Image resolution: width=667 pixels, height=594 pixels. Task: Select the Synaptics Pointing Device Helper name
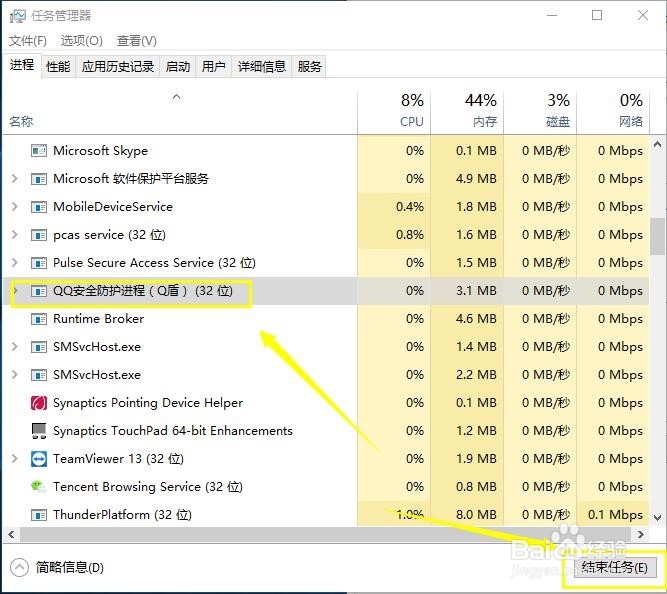(x=148, y=403)
